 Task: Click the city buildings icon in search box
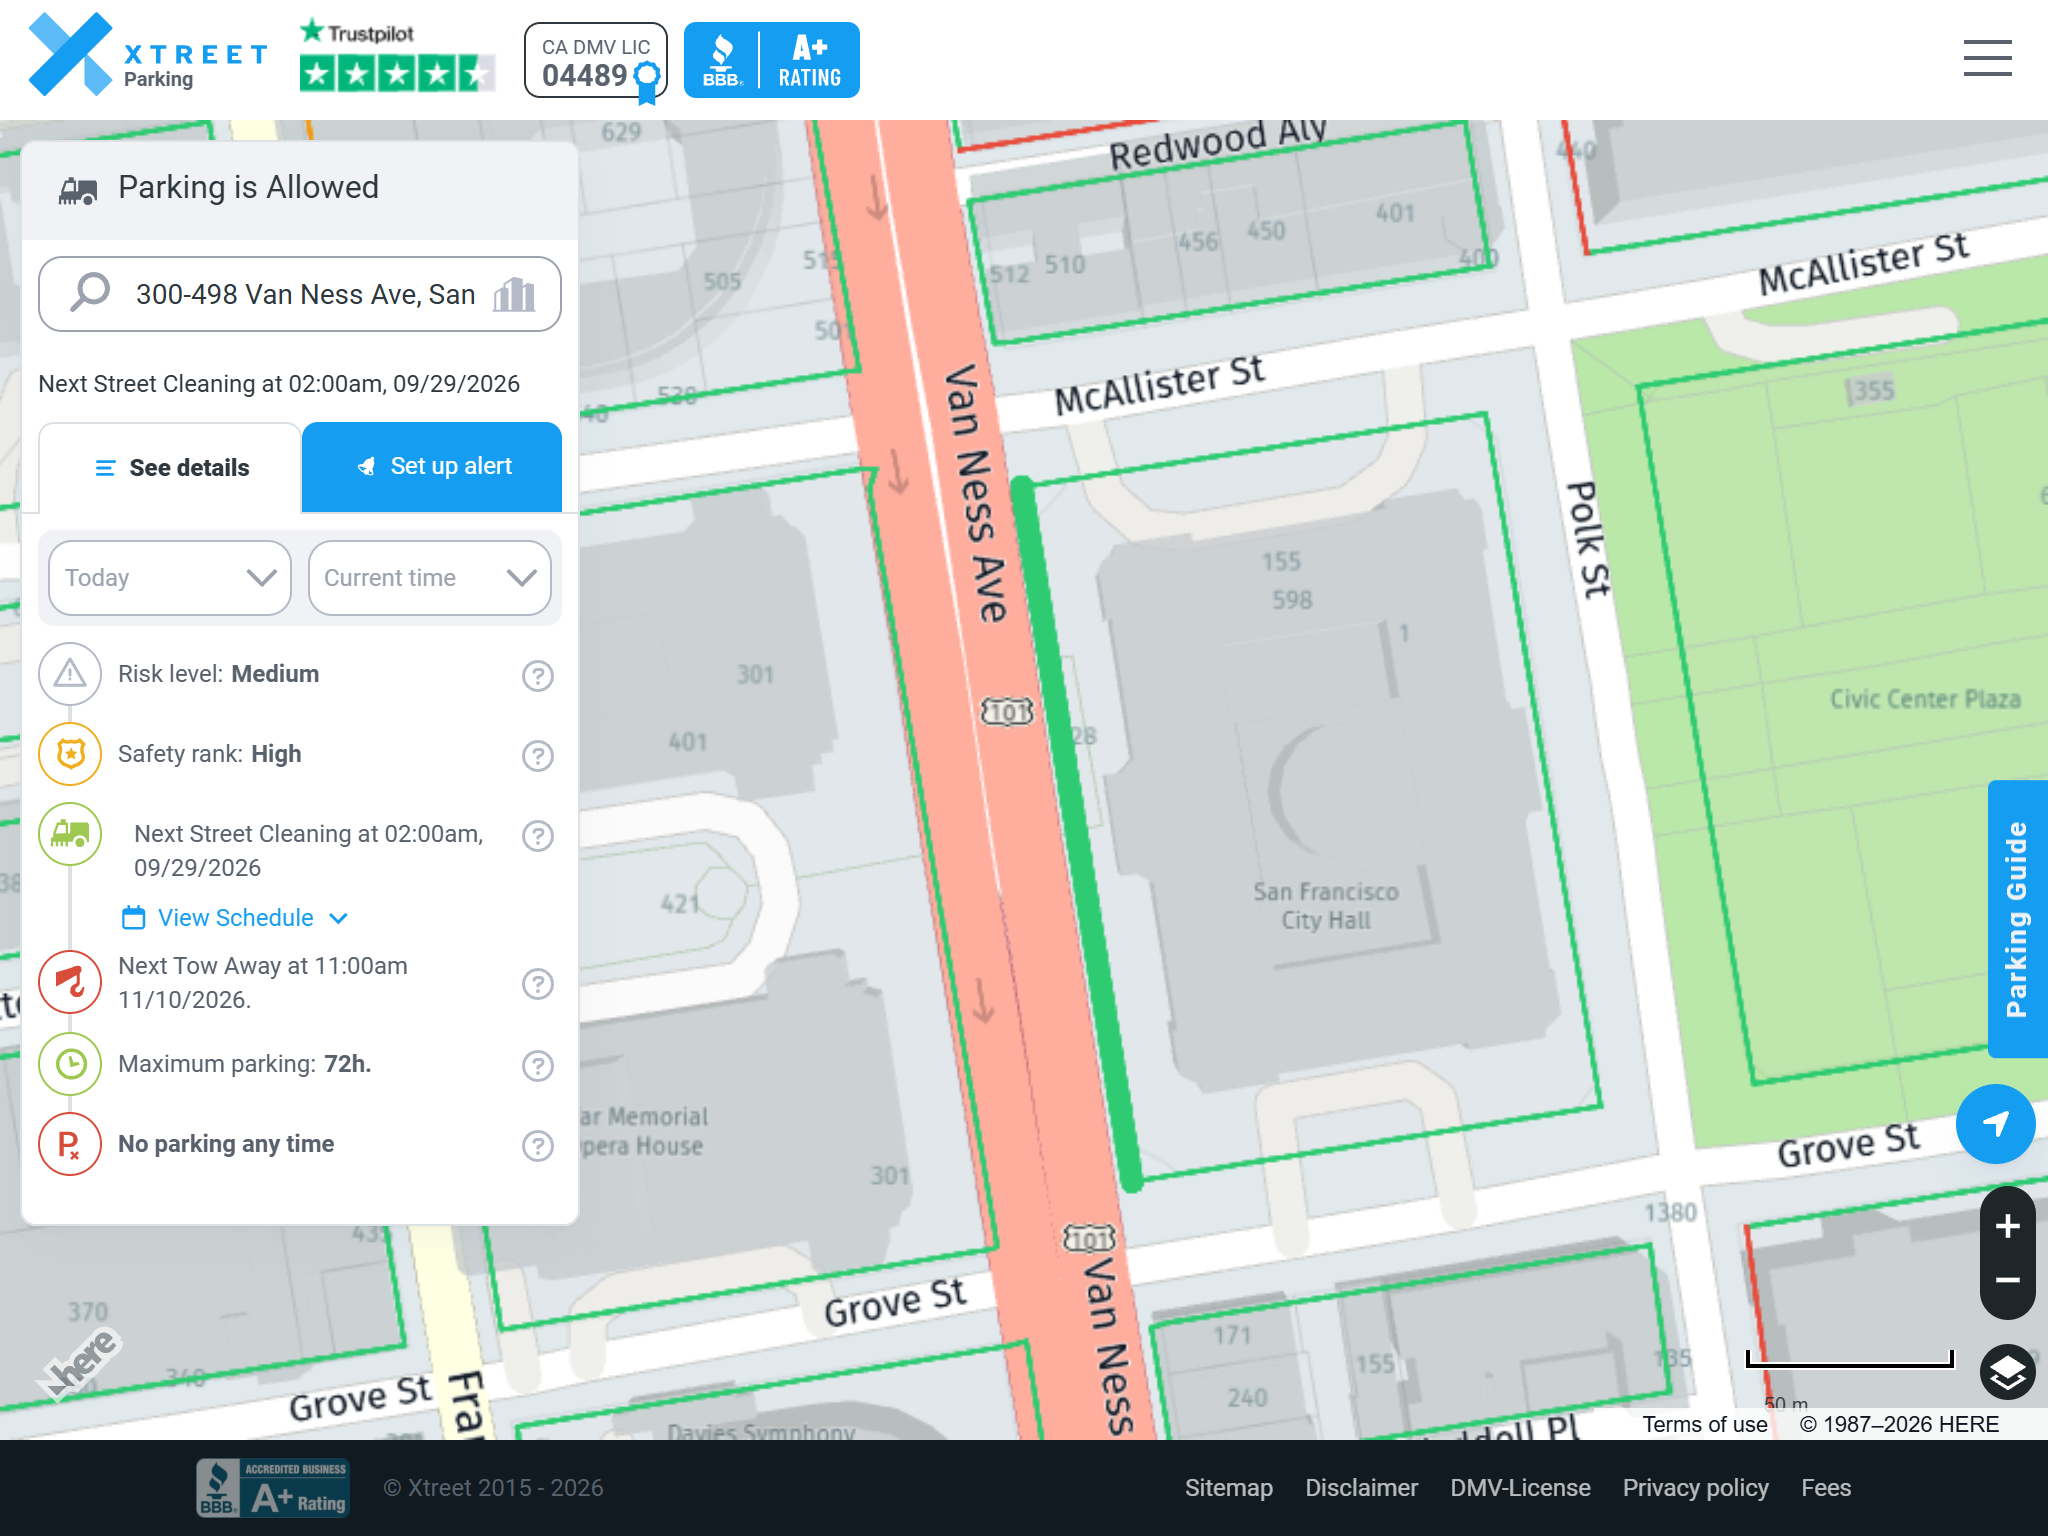tap(514, 294)
